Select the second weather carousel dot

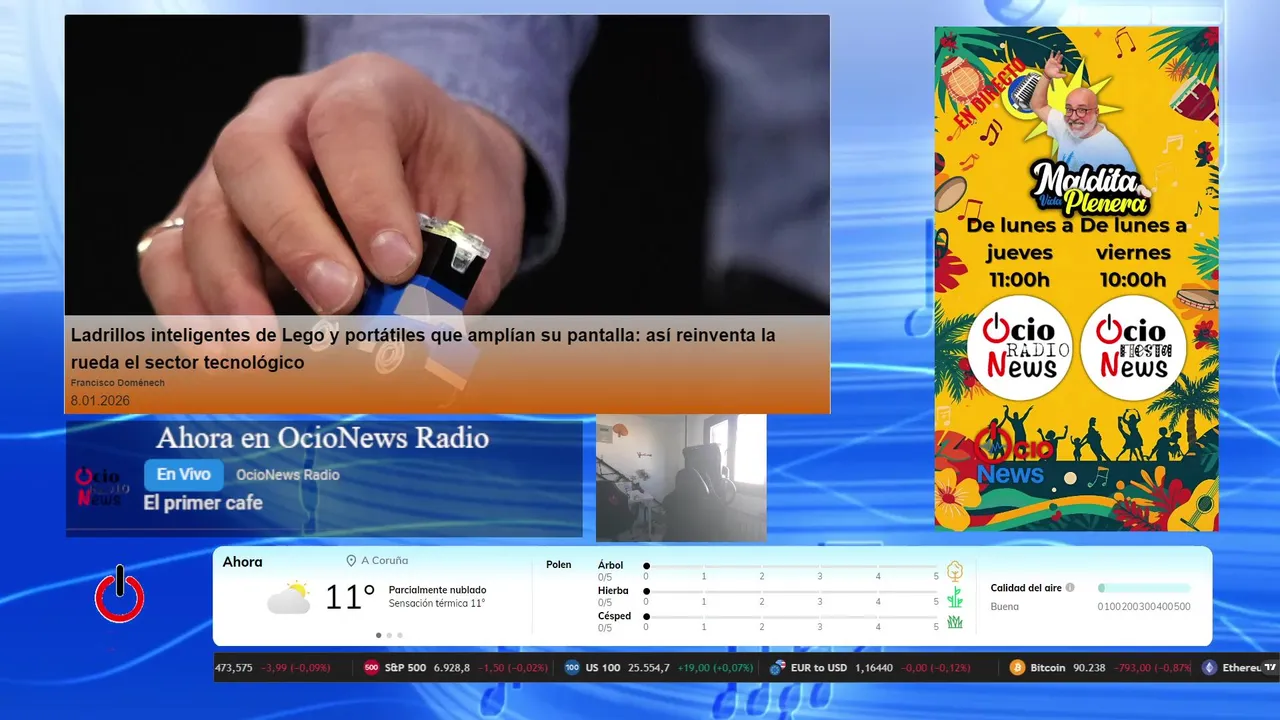[389, 635]
